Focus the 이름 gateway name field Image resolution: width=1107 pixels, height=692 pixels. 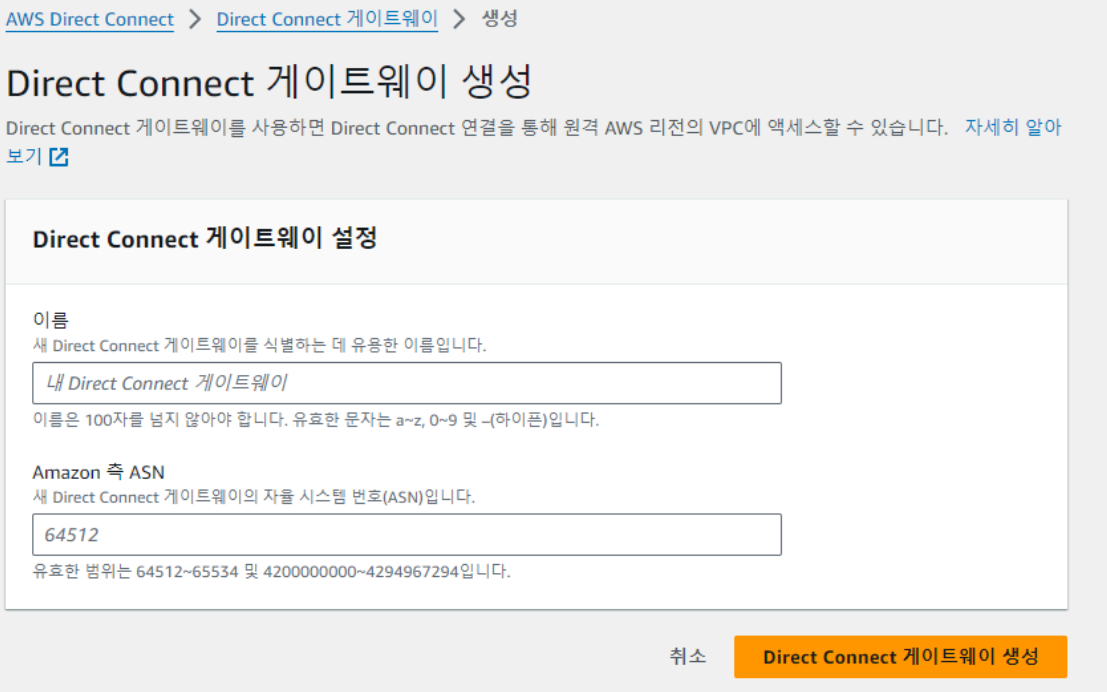(407, 383)
